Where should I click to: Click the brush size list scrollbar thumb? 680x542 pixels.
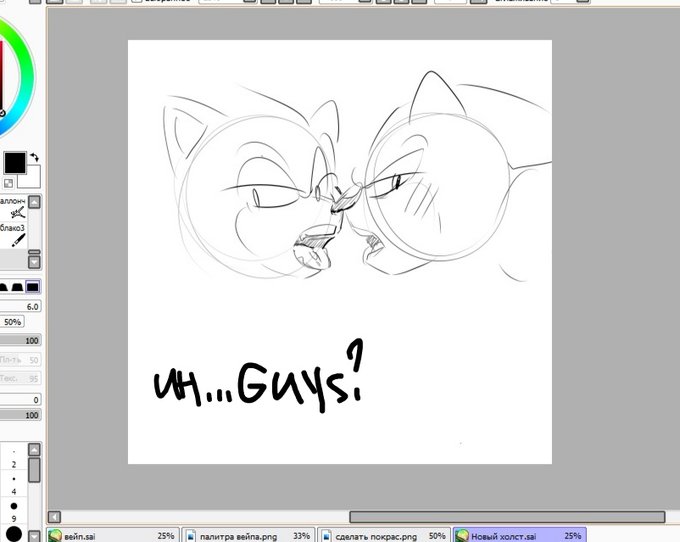pyautogui.click(x=34, y=470)
